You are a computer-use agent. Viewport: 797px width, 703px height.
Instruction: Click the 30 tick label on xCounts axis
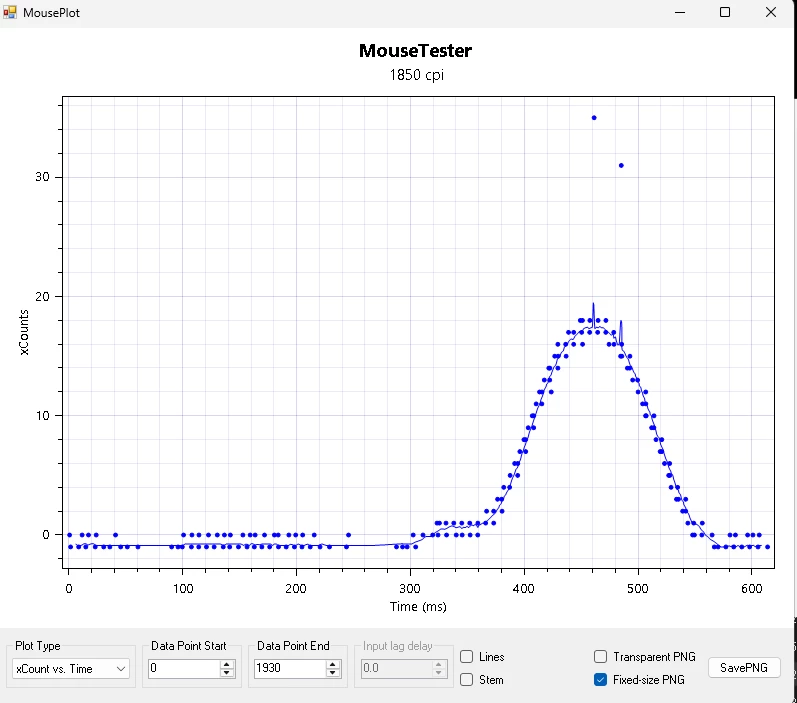point(42,177)
